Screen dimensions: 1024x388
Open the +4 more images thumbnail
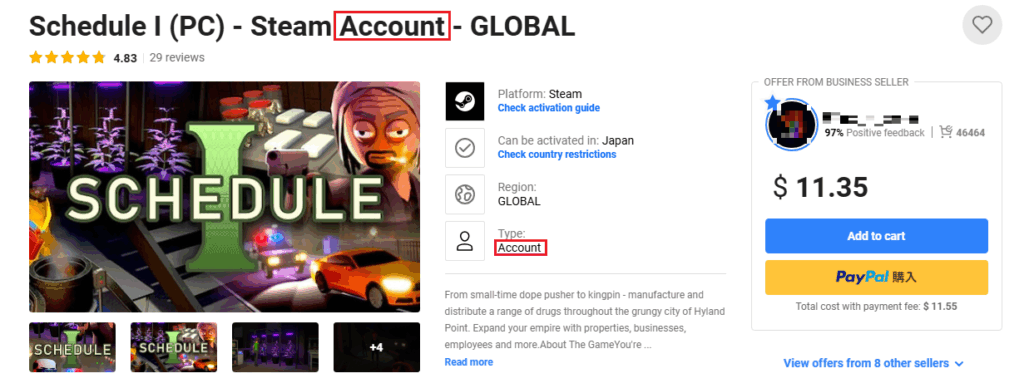377,347
